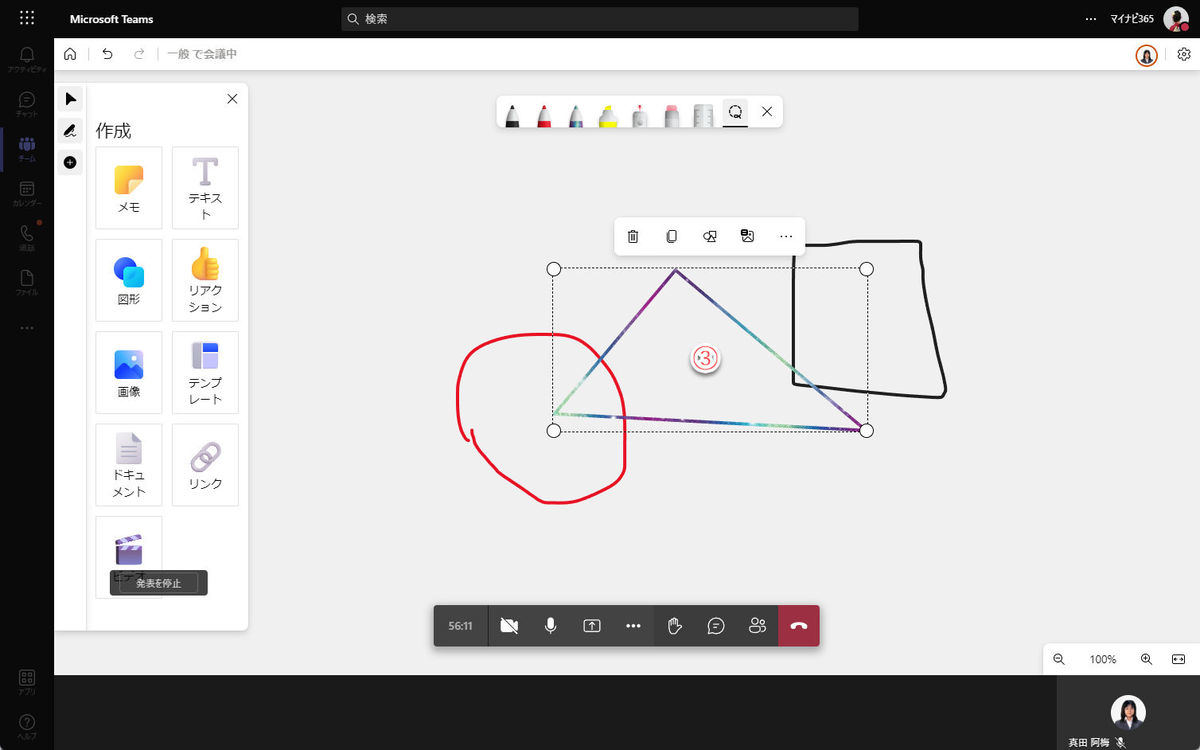
Task: Open more options for selection
Action: coord(786,236)
